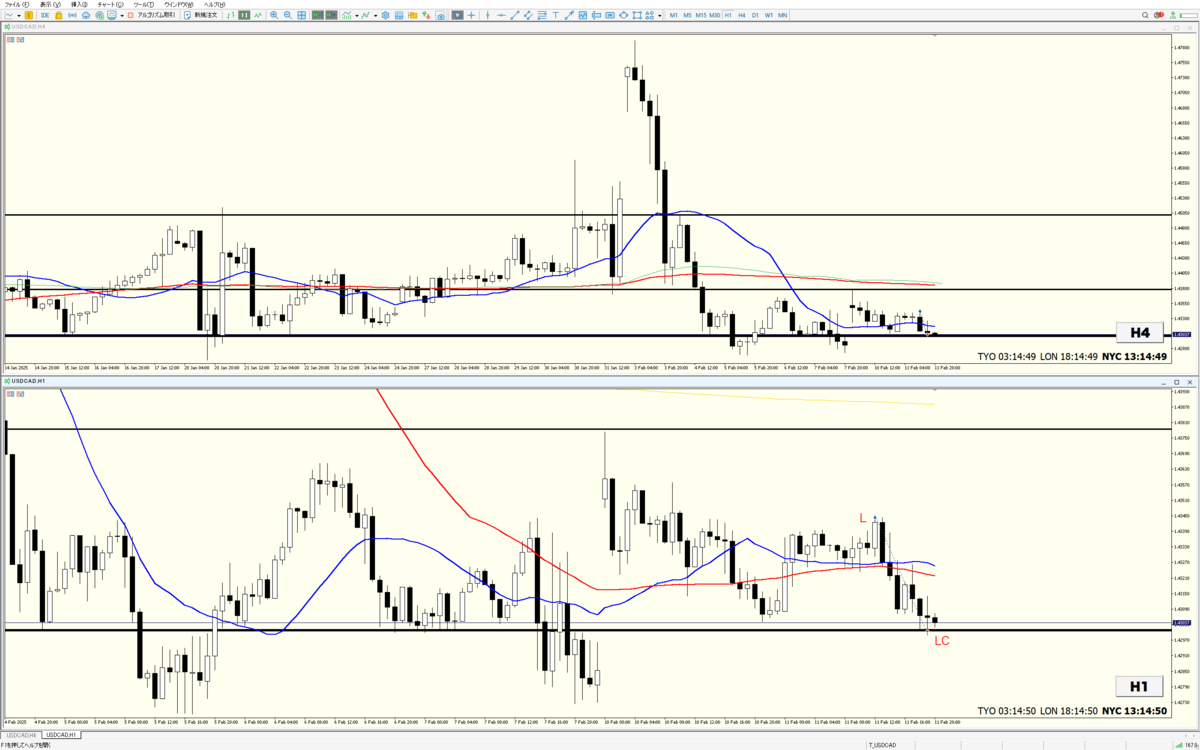This screenshot has width=1200, height=750.
Task: Expand the indicators dropdown arrow
Action: click(x=357, y=15)
